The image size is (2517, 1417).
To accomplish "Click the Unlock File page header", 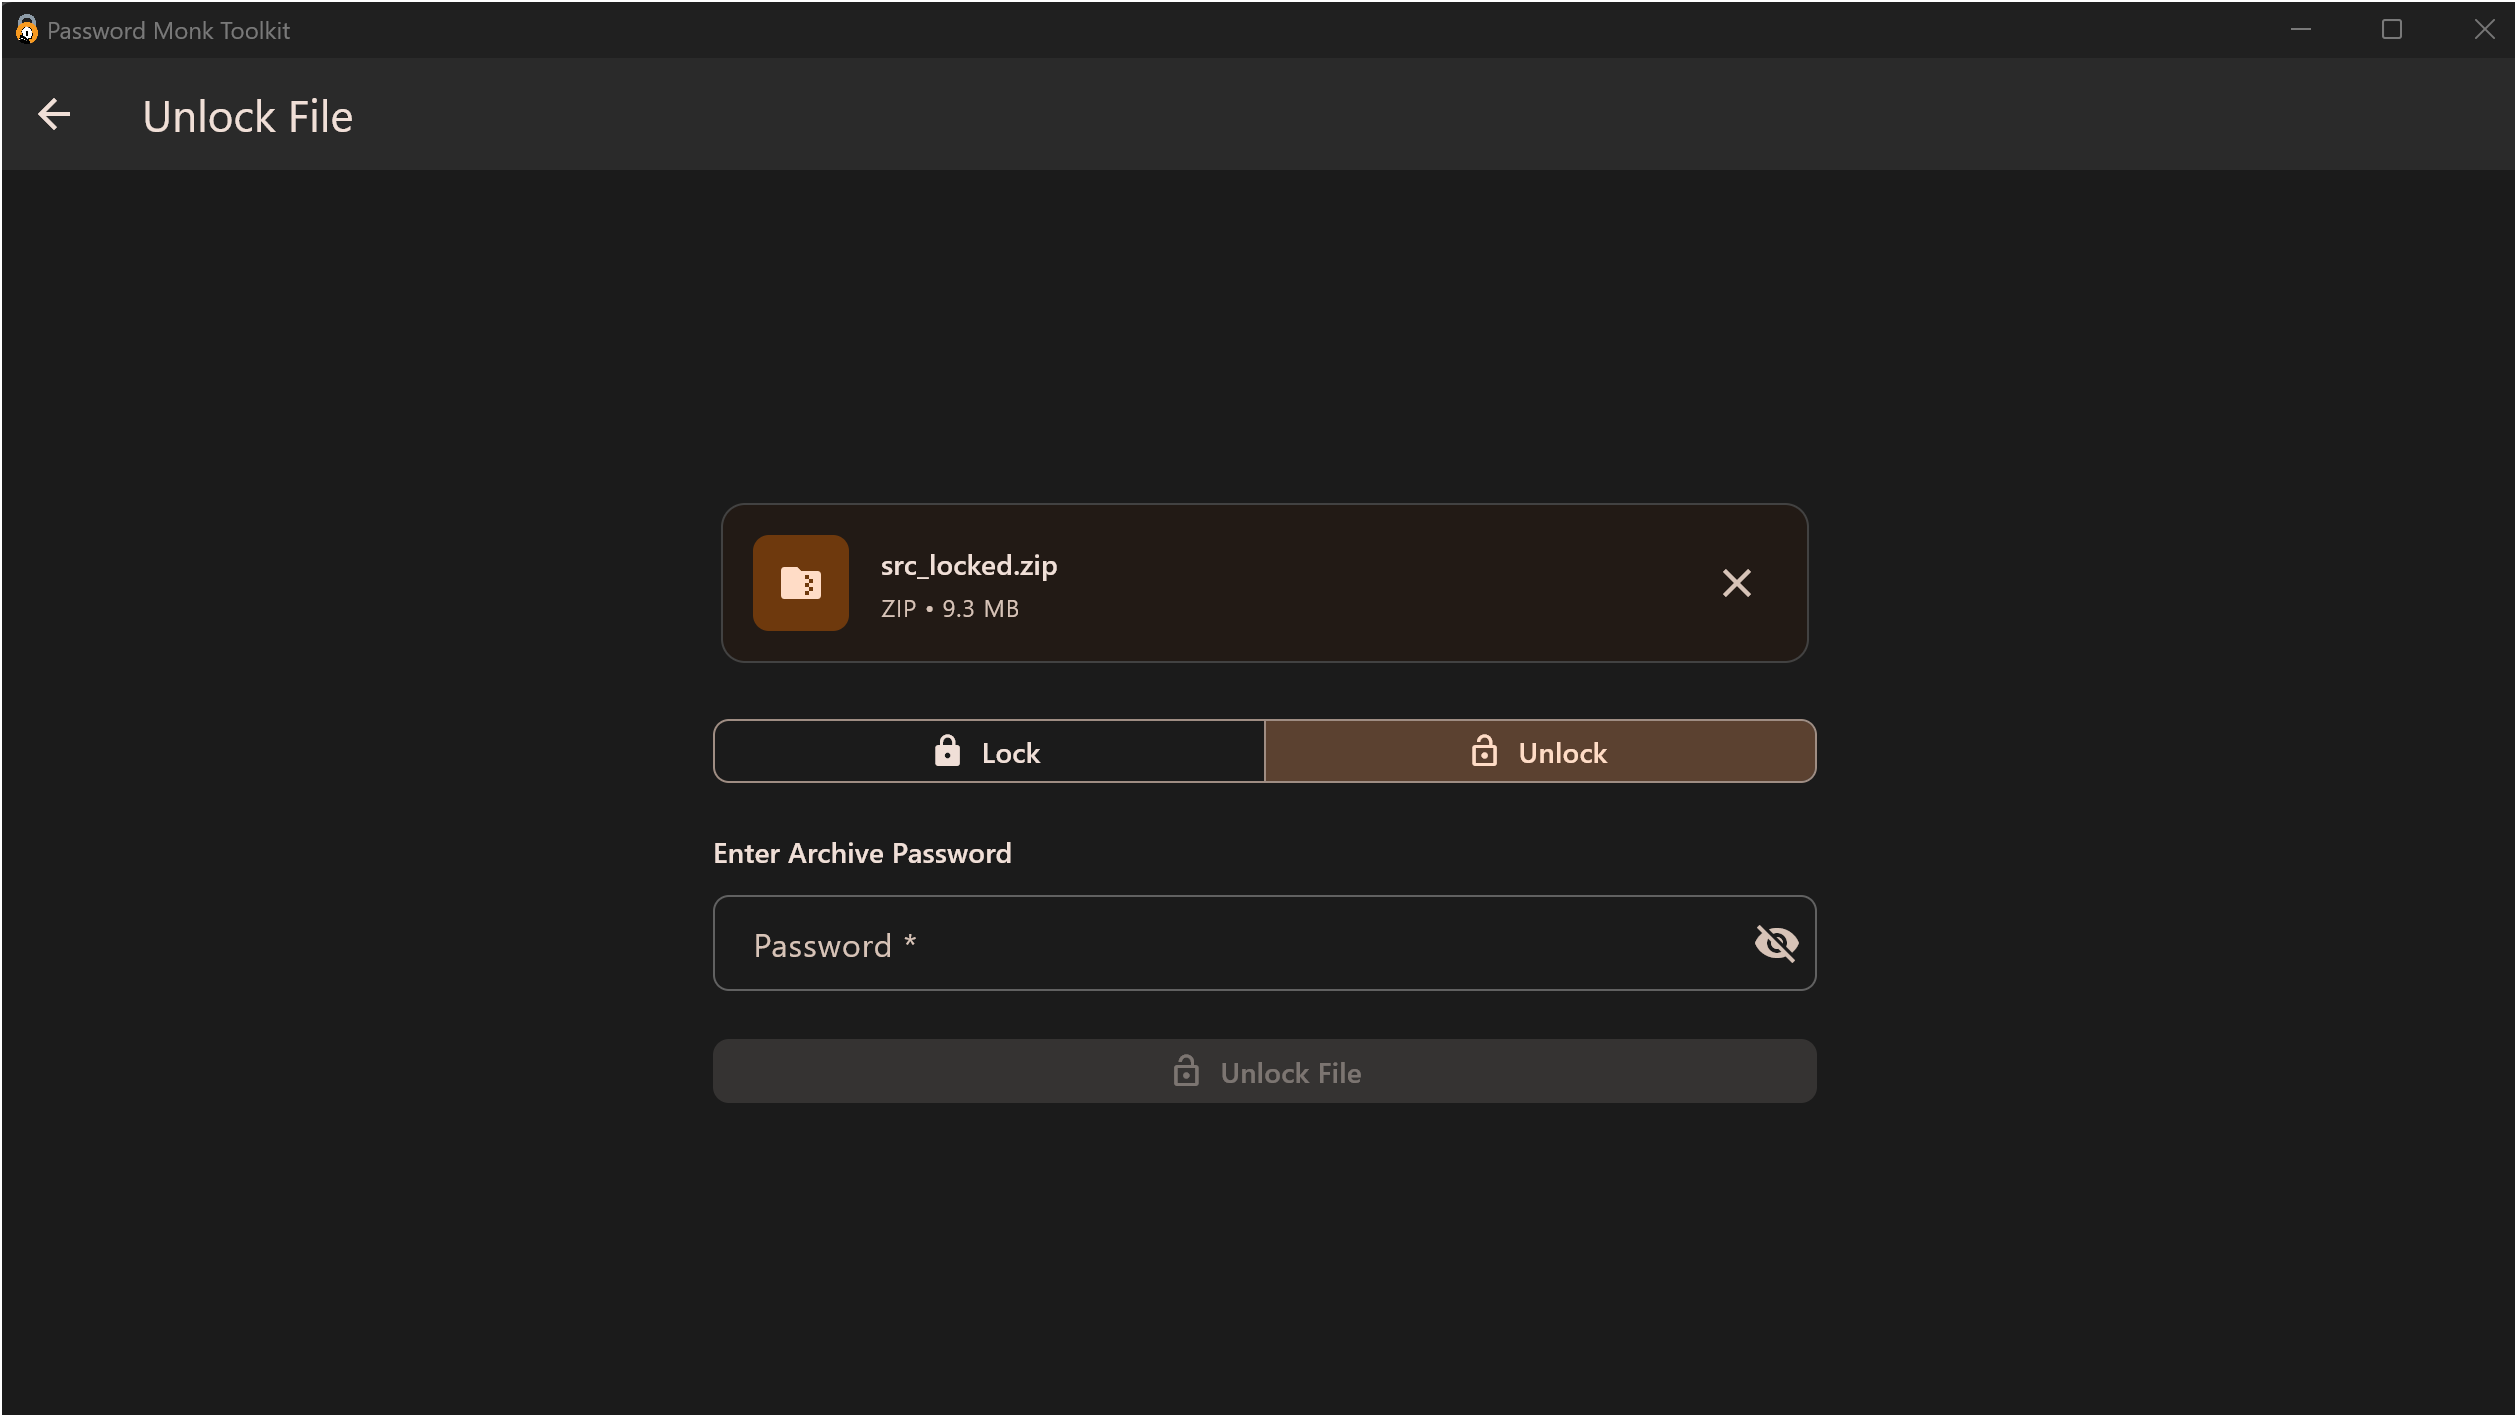I will coord(247,115).
